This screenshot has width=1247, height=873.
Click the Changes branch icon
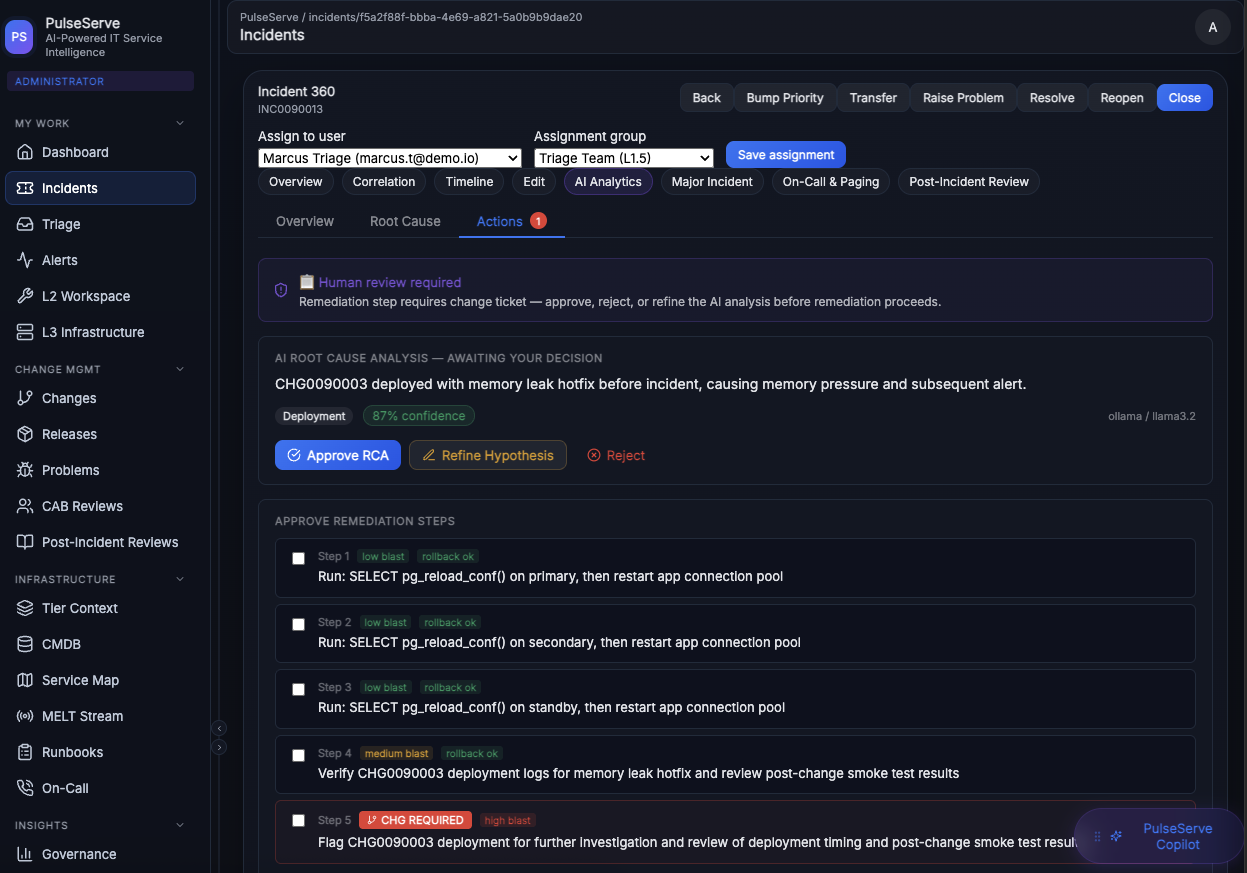tap(25, 398)
